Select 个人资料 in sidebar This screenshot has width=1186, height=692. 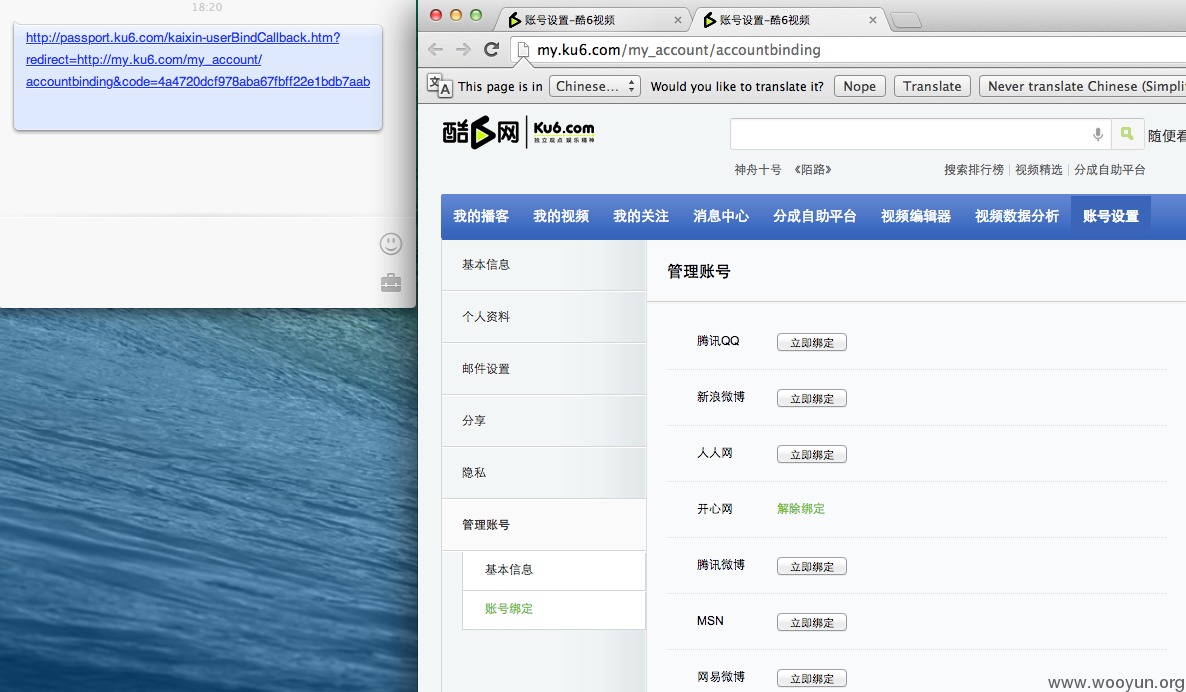pyautogui.click(x=544, y=317)
